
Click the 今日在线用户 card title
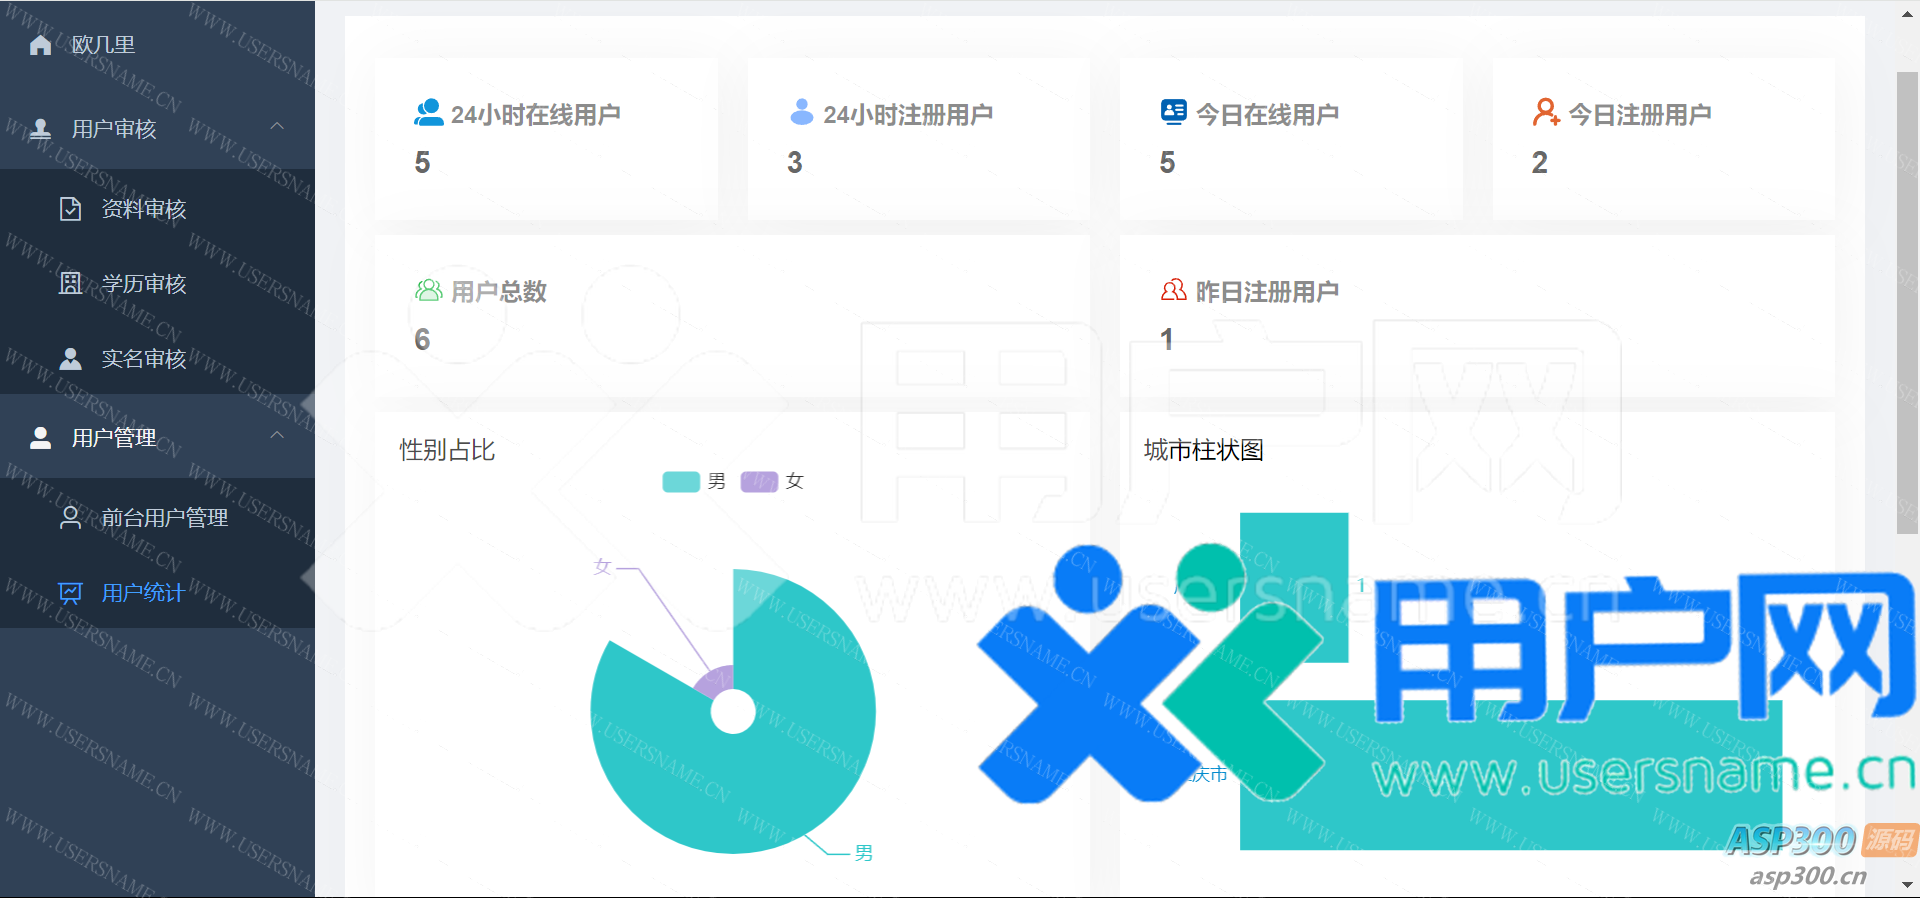tap(1267, 115)
